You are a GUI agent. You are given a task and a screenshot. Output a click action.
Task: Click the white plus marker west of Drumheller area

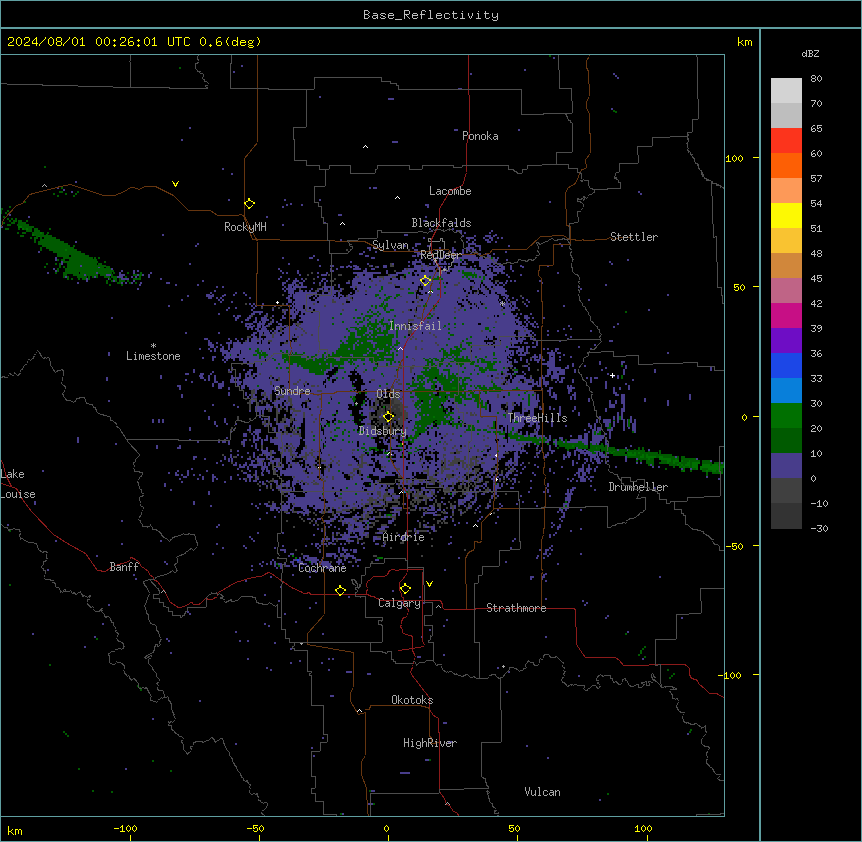point(612,375)
